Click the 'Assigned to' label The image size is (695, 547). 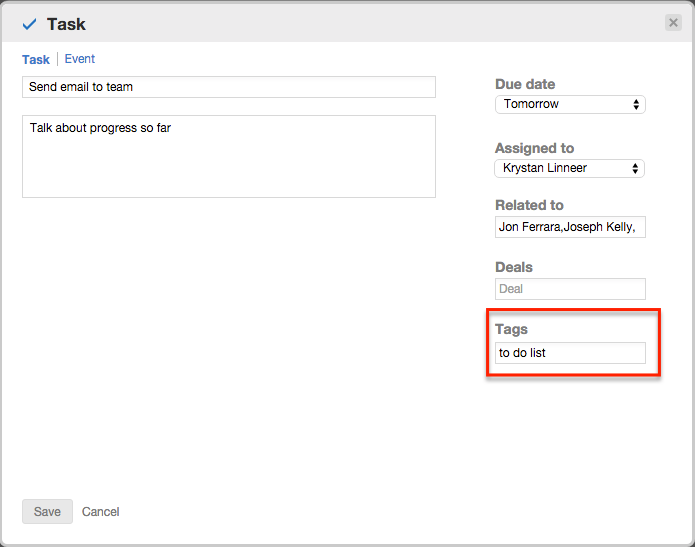534,148
